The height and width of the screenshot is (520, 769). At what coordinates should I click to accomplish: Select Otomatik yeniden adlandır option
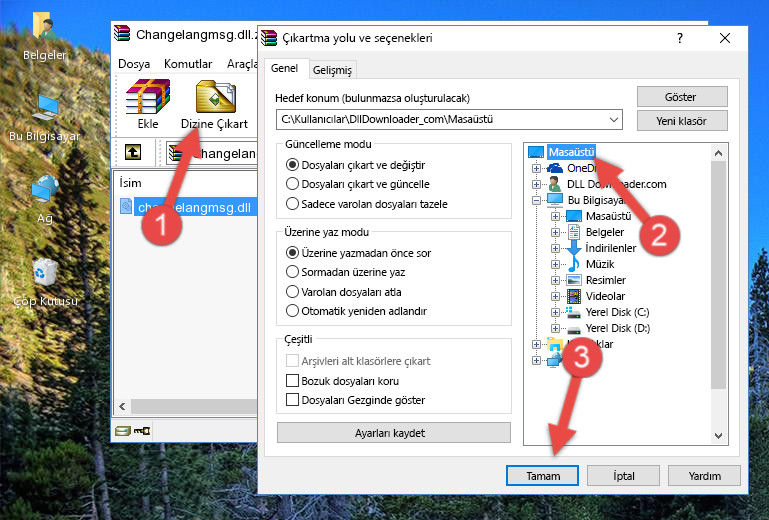pos(356,311)
